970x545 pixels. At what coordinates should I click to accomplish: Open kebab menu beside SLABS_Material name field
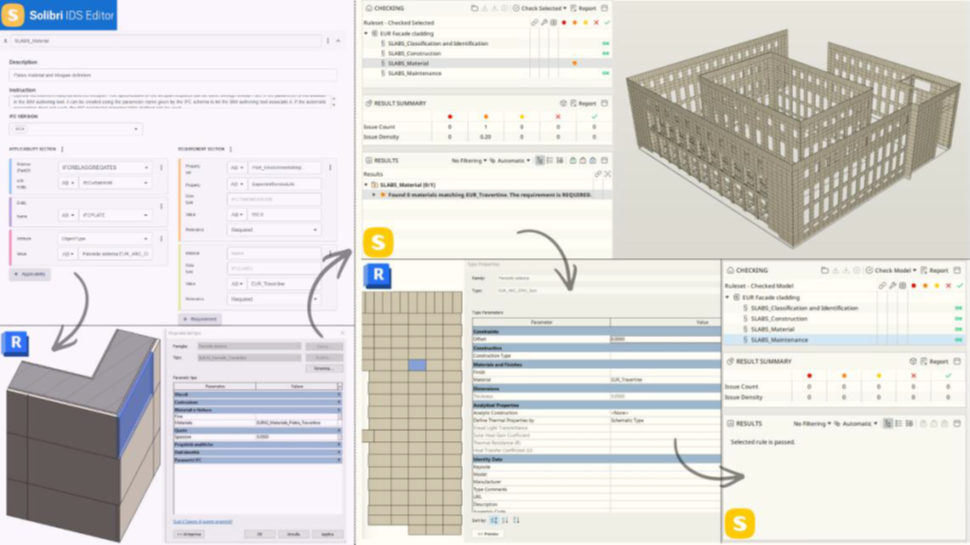(x=328, y=41)
